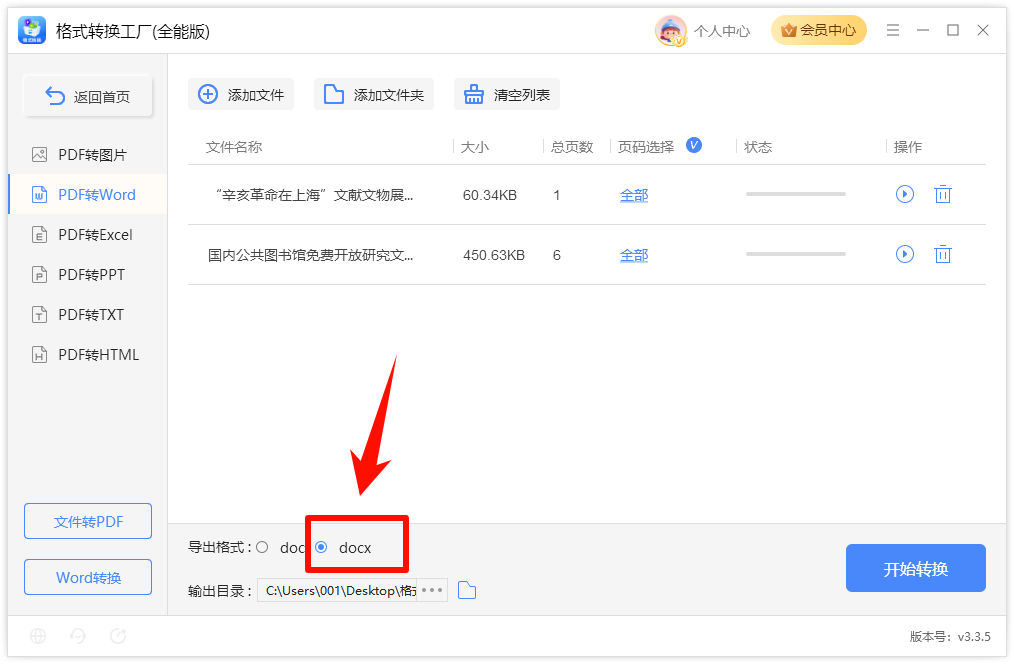The height and width of the screenshot is (664, 1014).
Task: Select PDF转Word in sidebar
Action: click(x=87, y=195)
